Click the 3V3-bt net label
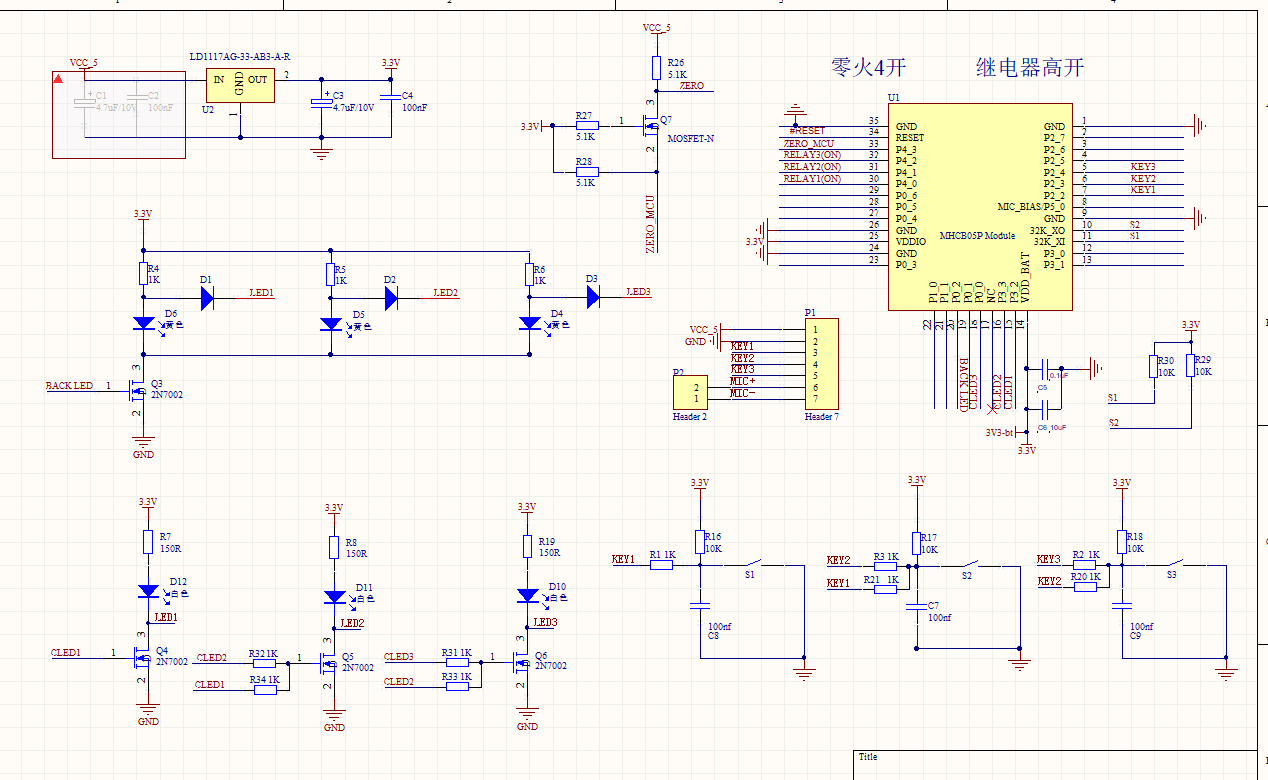Screen dimensions: 1268x780 coord(1000,433)
